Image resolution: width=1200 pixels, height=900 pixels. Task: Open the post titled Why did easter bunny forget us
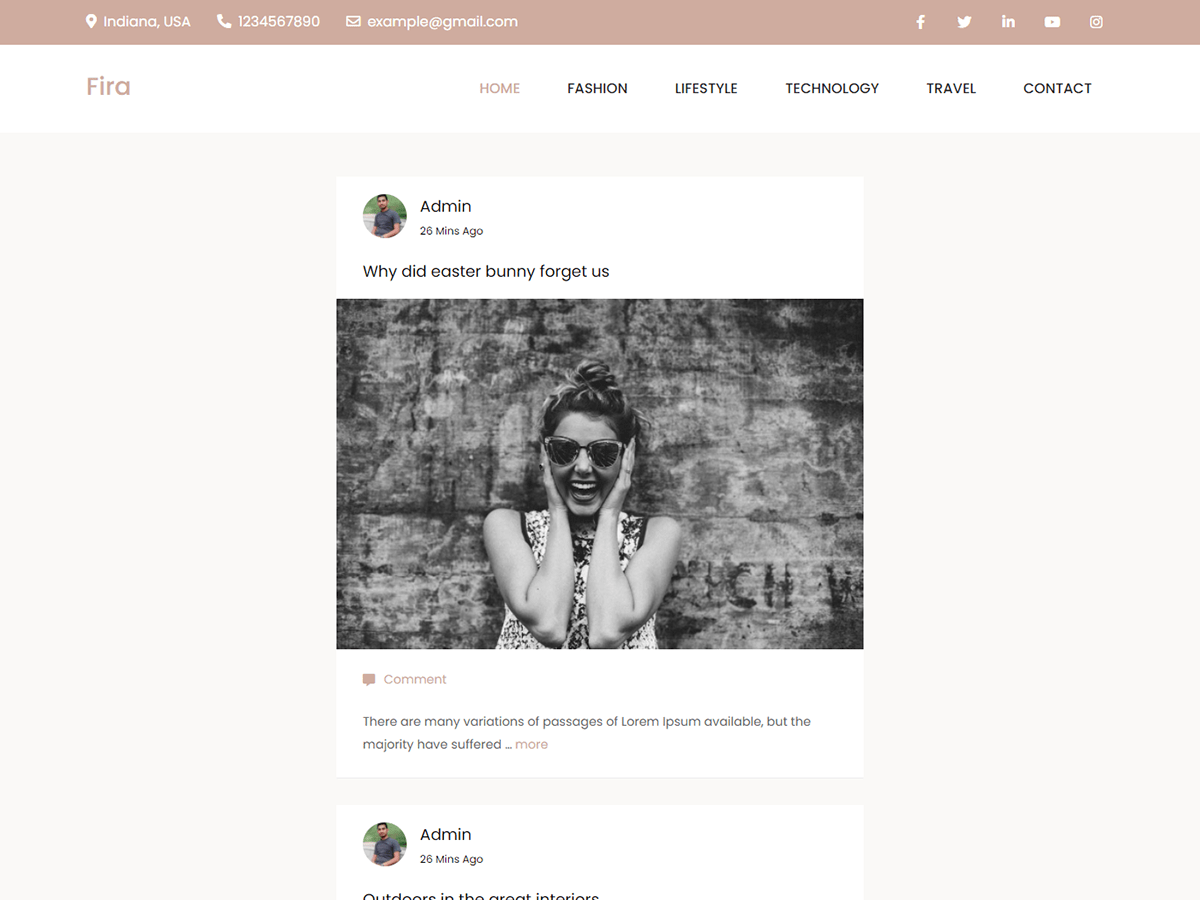pos(486,271)
